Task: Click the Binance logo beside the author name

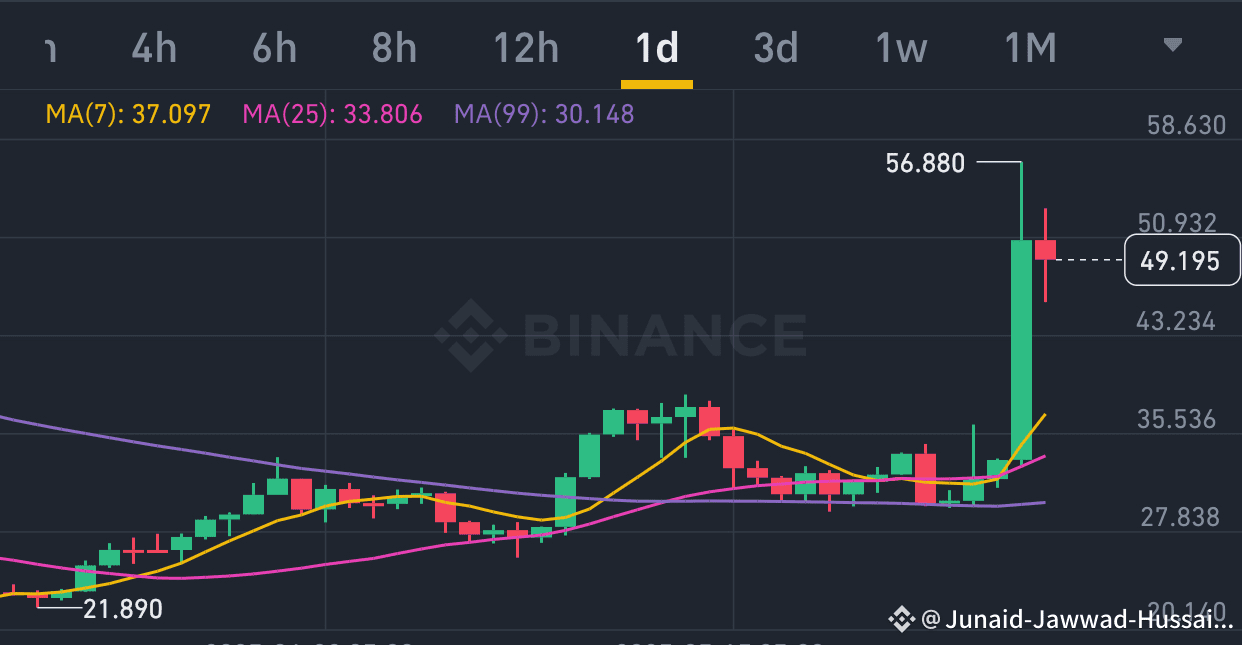Action: 902,621
